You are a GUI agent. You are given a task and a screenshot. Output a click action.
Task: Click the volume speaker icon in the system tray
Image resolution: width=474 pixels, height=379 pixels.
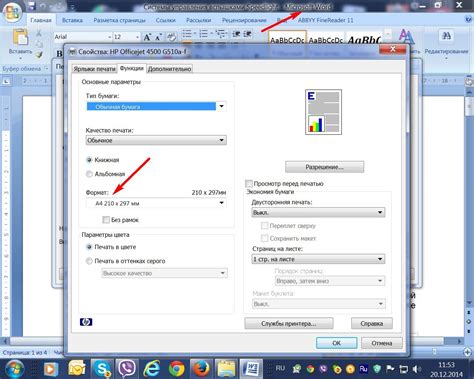[x=416, y=369]
